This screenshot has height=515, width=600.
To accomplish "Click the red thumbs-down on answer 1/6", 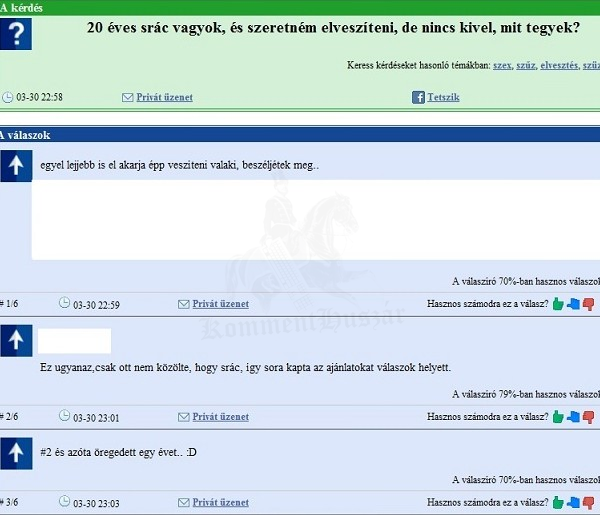I will point(588,304).
